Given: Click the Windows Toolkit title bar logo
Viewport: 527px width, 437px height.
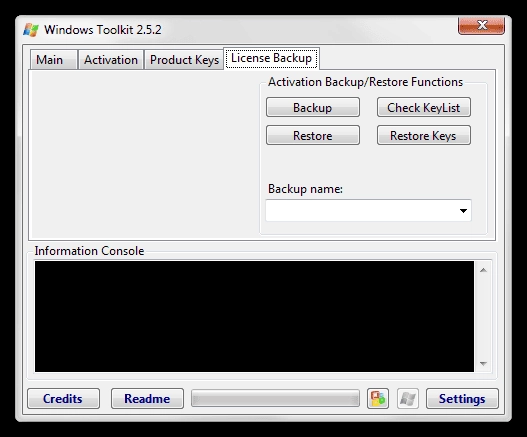Looking at the screenshot, I should pyautogui.click(x=31, y=30).
